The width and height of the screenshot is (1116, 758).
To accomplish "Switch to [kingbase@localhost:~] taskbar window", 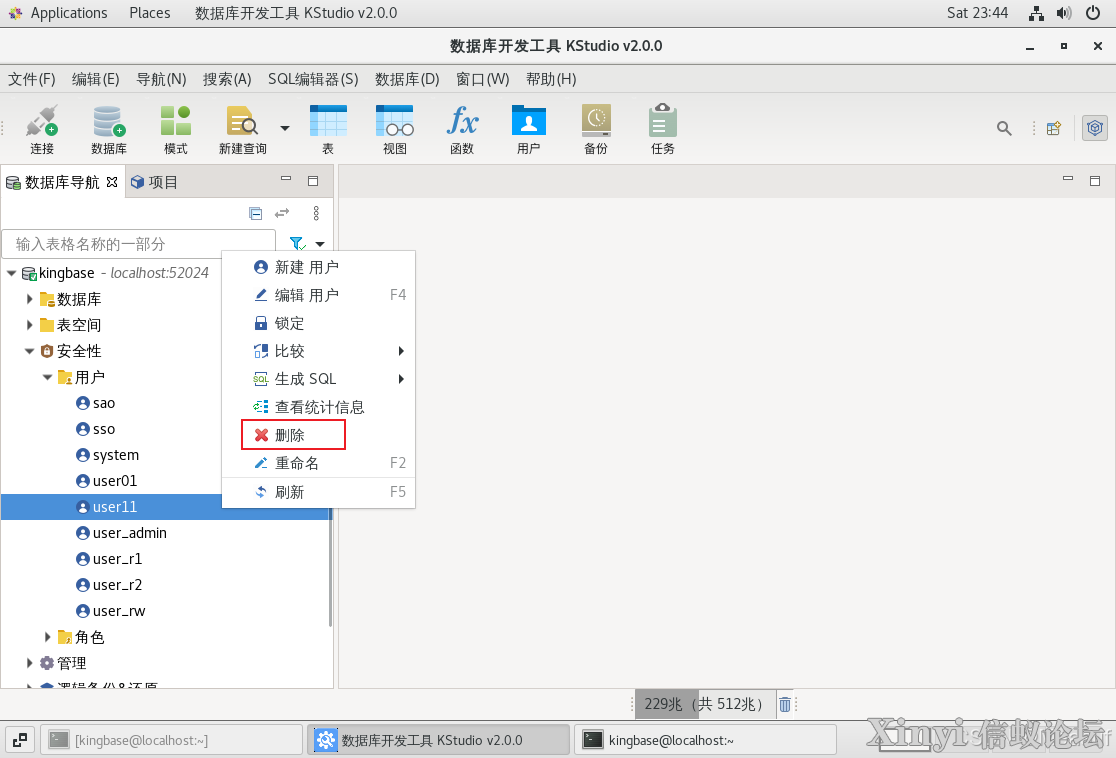I will [x=172, y=740].
